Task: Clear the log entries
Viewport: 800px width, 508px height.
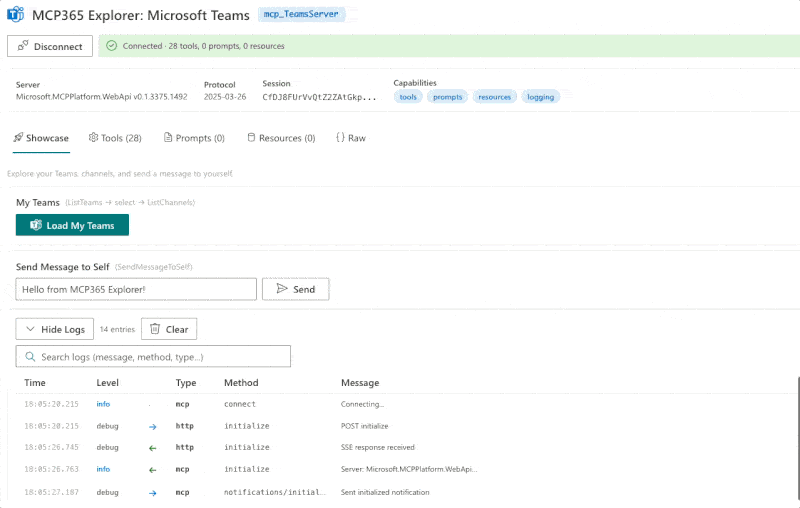Action: pos(169,329)
